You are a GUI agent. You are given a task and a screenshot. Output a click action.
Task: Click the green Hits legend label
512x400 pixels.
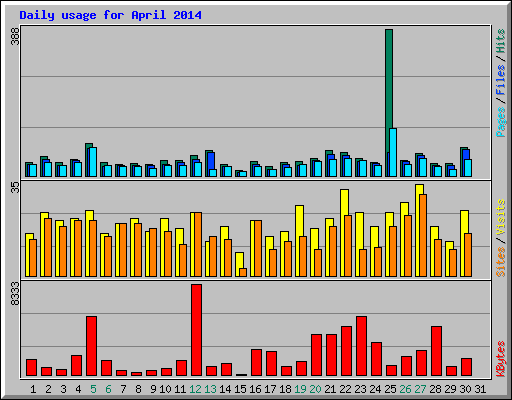[500, 41]
